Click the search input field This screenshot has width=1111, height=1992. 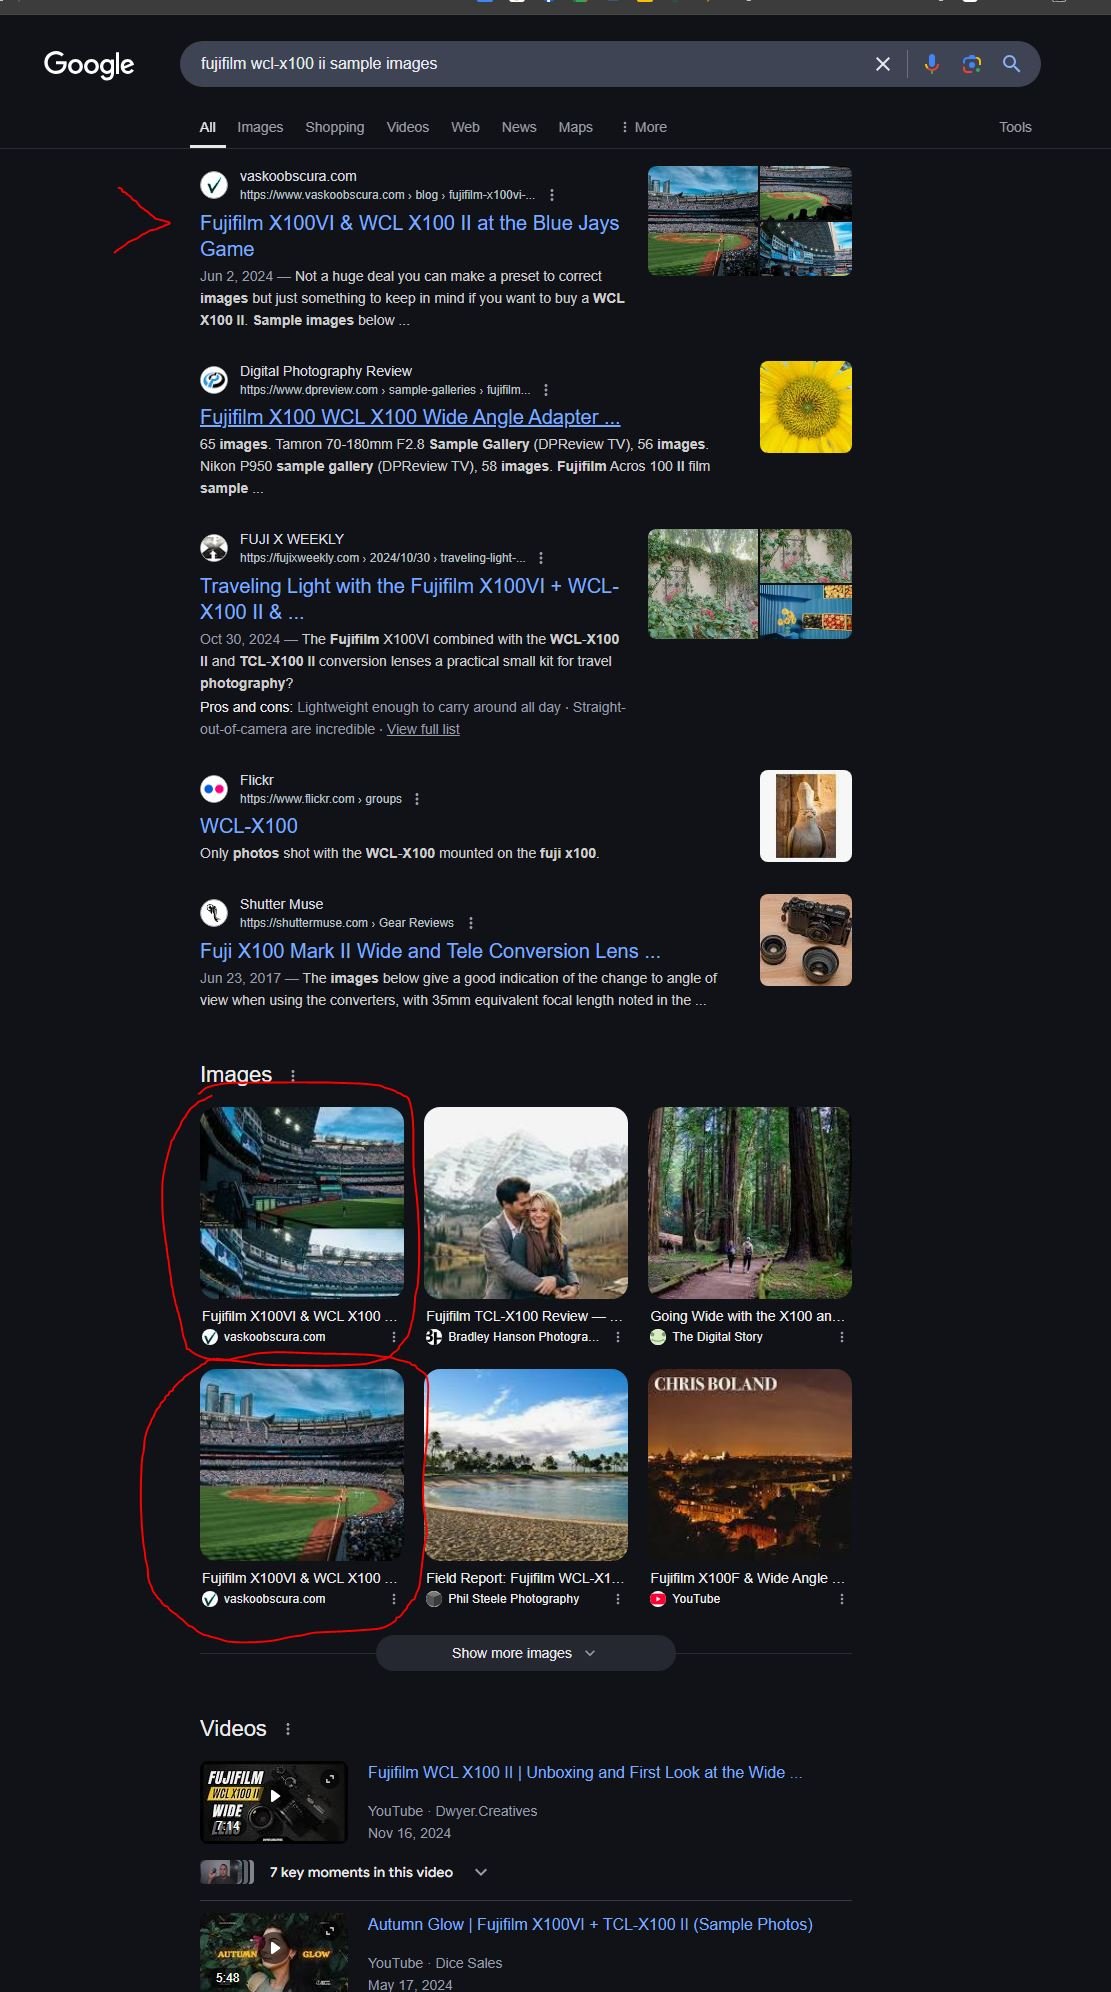point(530,64)
